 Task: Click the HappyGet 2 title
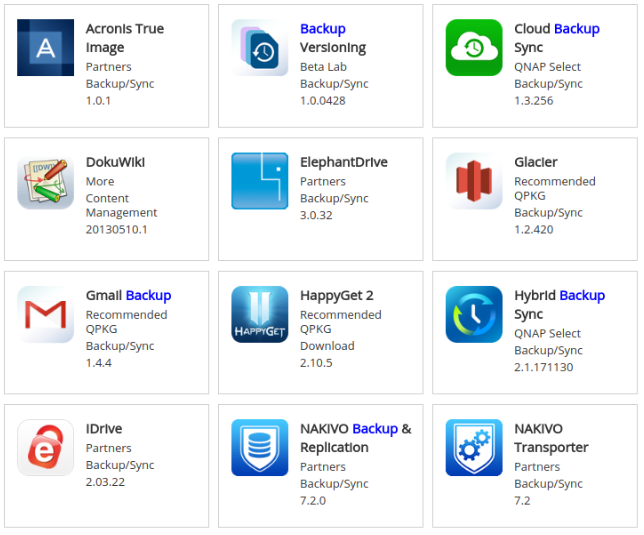(x=337, y=296)
